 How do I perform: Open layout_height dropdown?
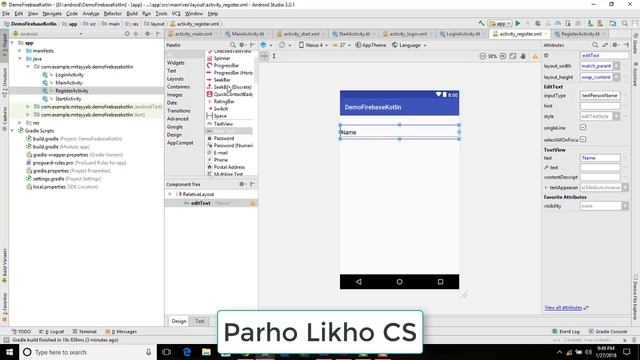click(616, 77)
